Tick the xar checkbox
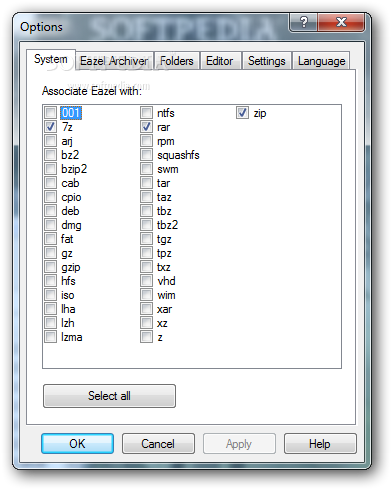This screenshot has width=392, height=490. pos(146,309)
